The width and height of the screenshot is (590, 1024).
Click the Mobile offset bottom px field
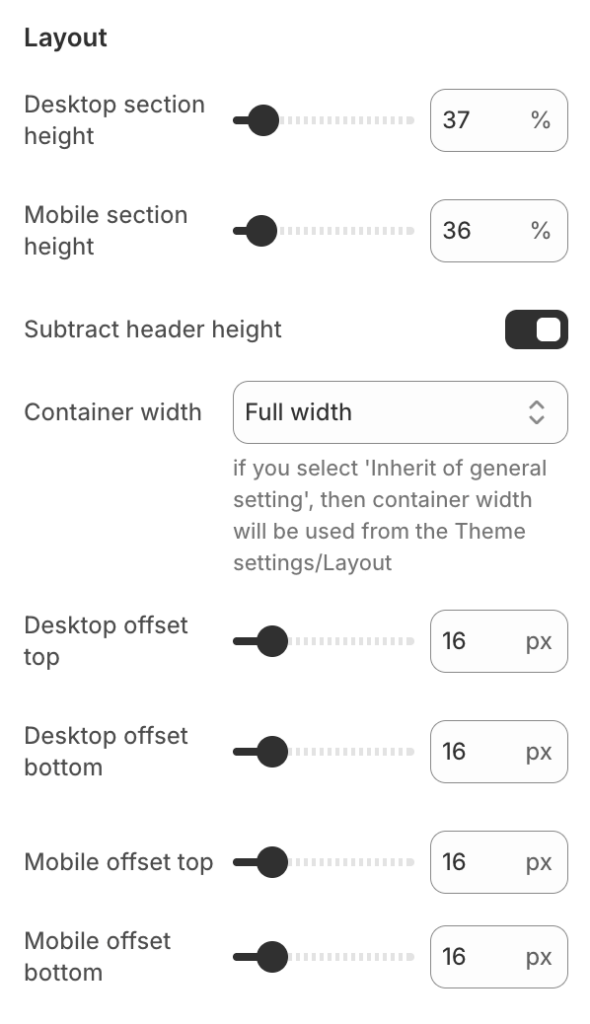click(499, 957)
